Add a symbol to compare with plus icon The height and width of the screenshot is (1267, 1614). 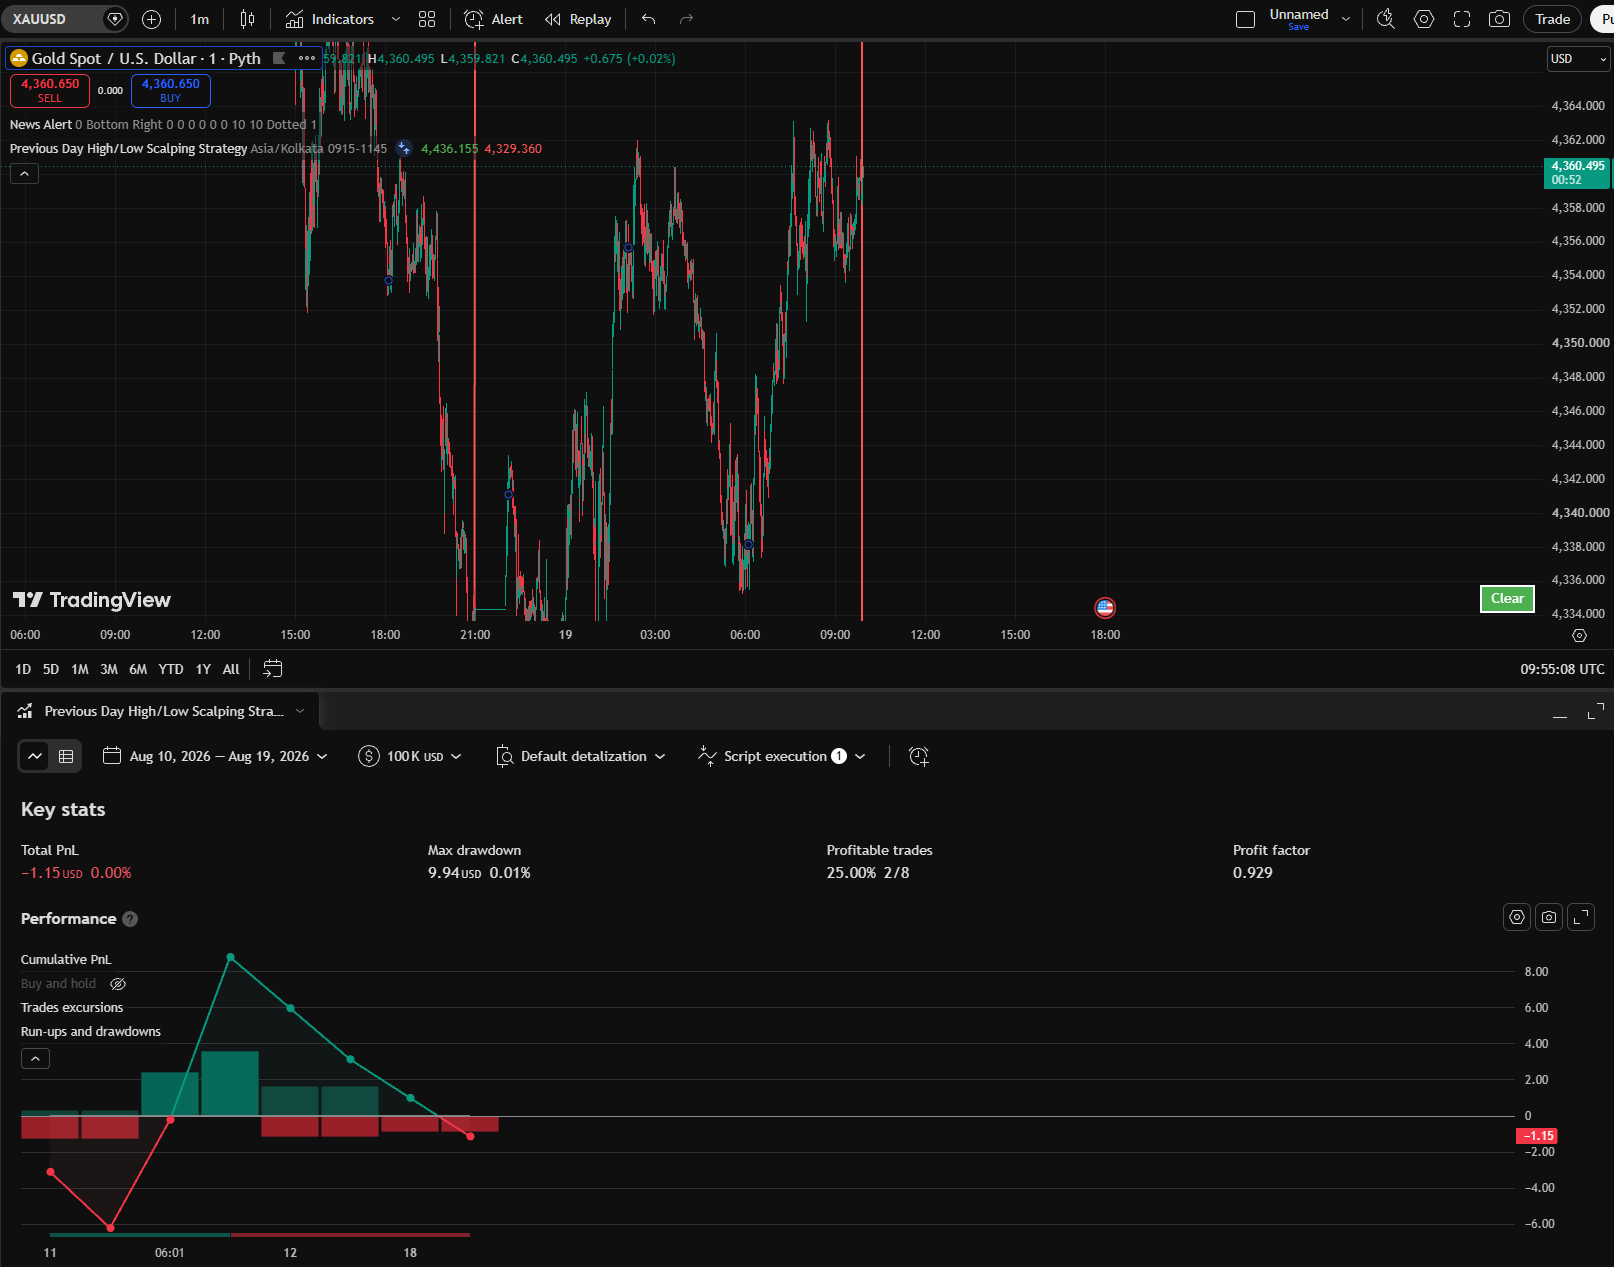[151, 19]
